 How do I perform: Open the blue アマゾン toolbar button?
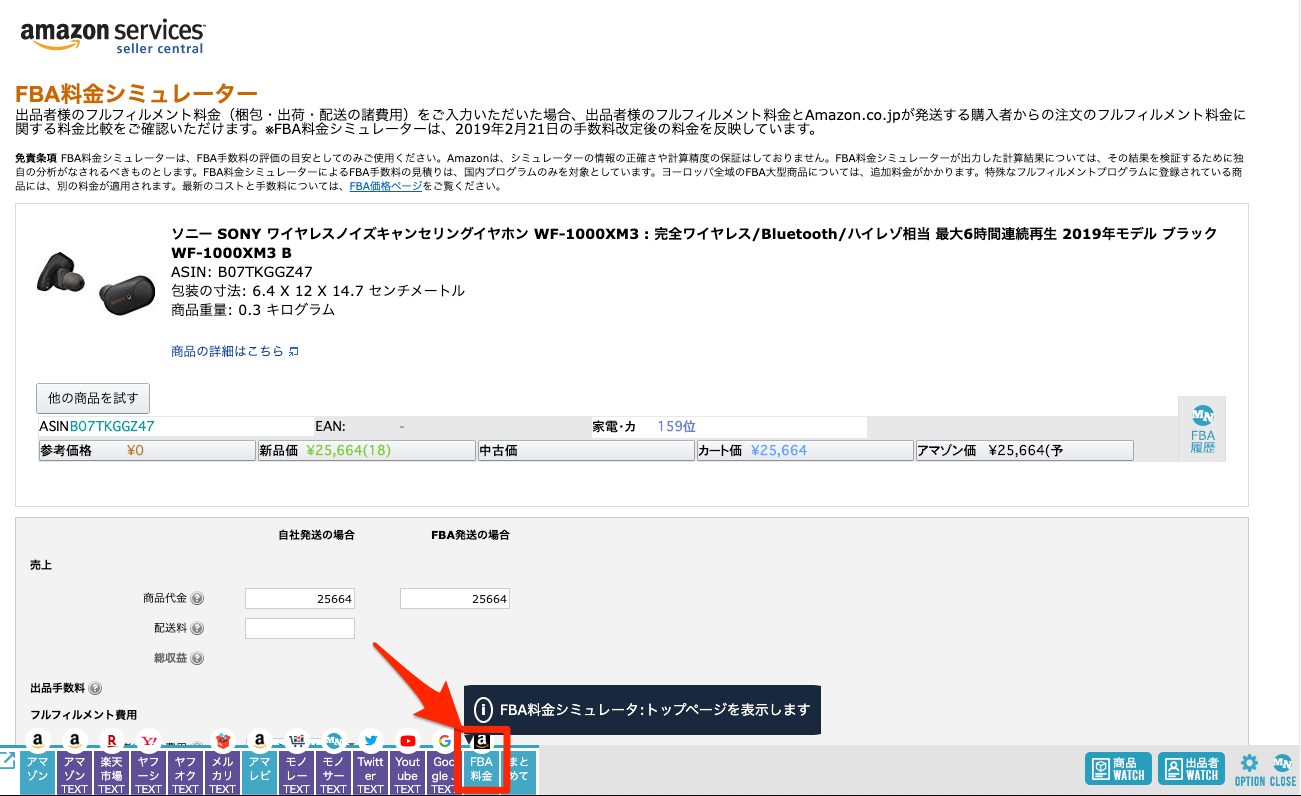click(38, 773)
